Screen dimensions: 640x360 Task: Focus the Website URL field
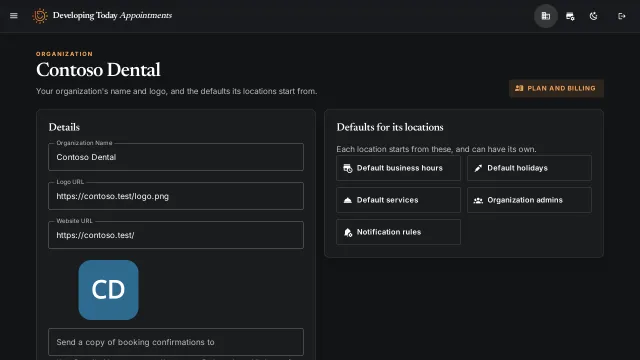tap(176, 235)
